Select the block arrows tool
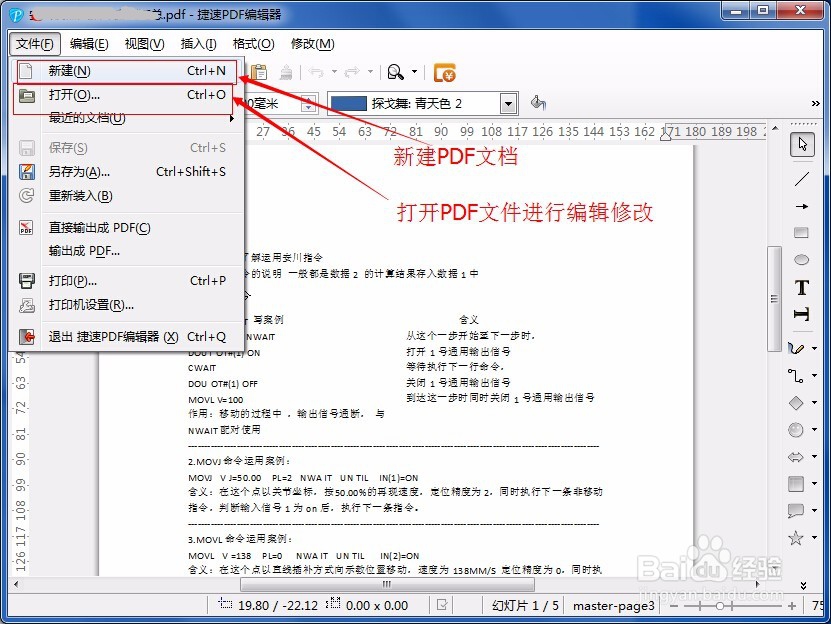Screen dimensions: 831x624 [796, 457]
